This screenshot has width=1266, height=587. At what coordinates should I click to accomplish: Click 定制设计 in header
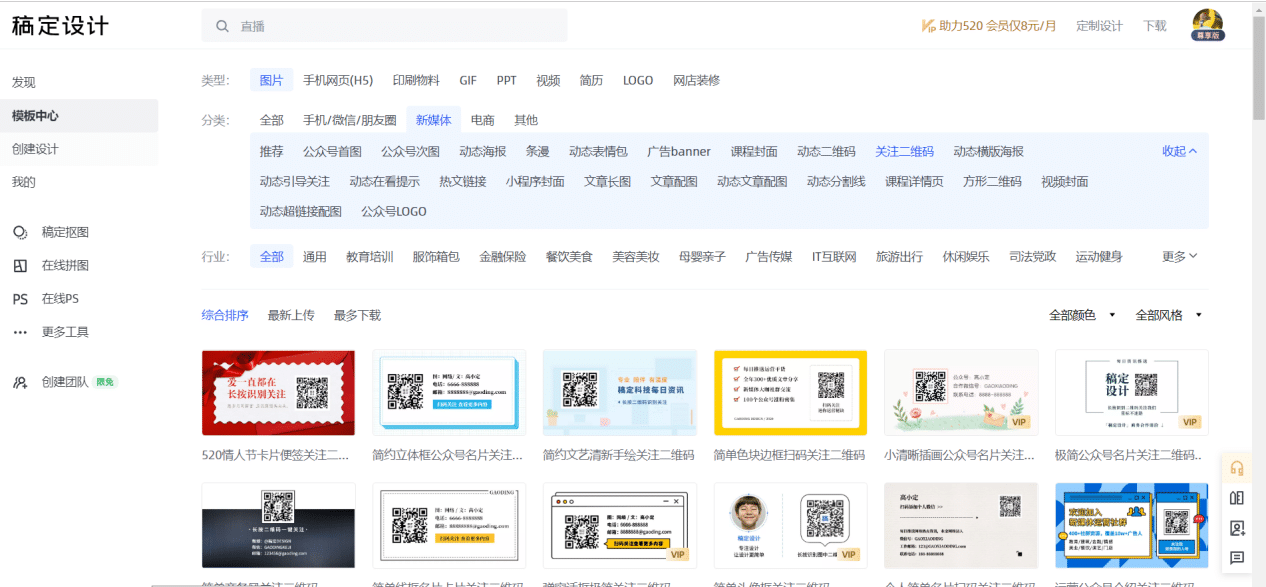(x=1099, y=26)
